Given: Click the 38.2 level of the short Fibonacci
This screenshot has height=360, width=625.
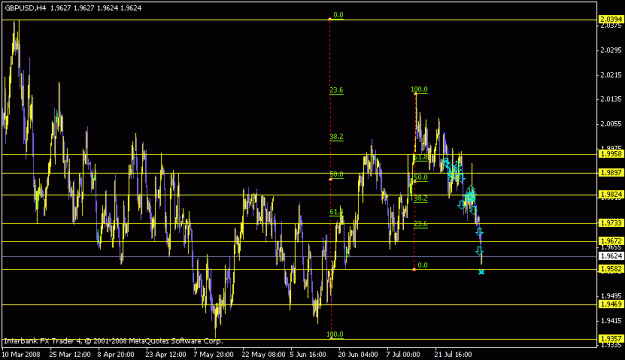Looking at the screenshot, I should click(421, 199).
